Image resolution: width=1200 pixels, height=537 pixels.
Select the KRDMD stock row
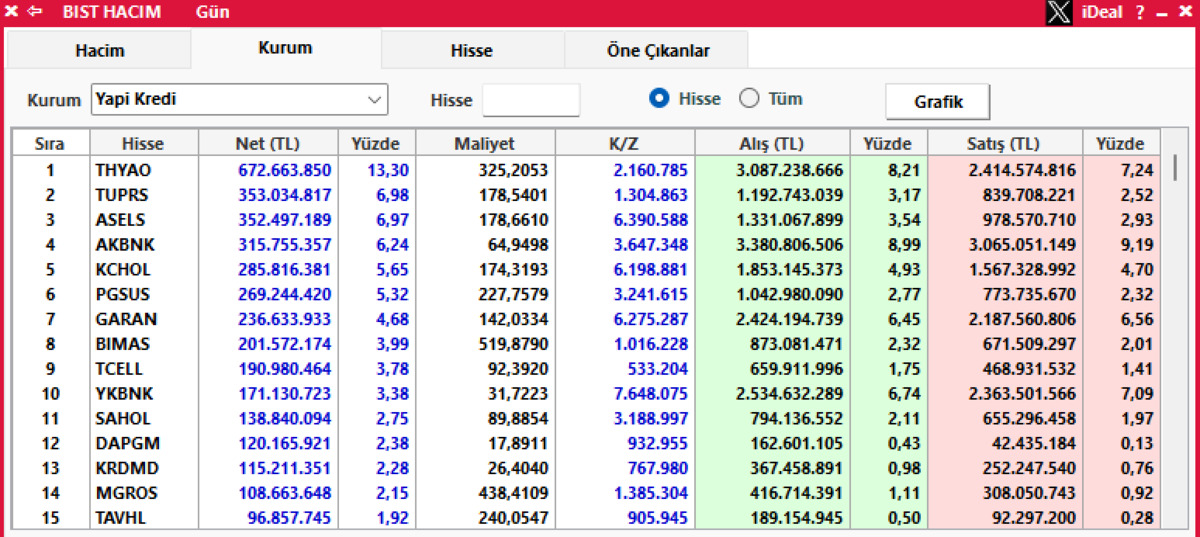point(586,468)
